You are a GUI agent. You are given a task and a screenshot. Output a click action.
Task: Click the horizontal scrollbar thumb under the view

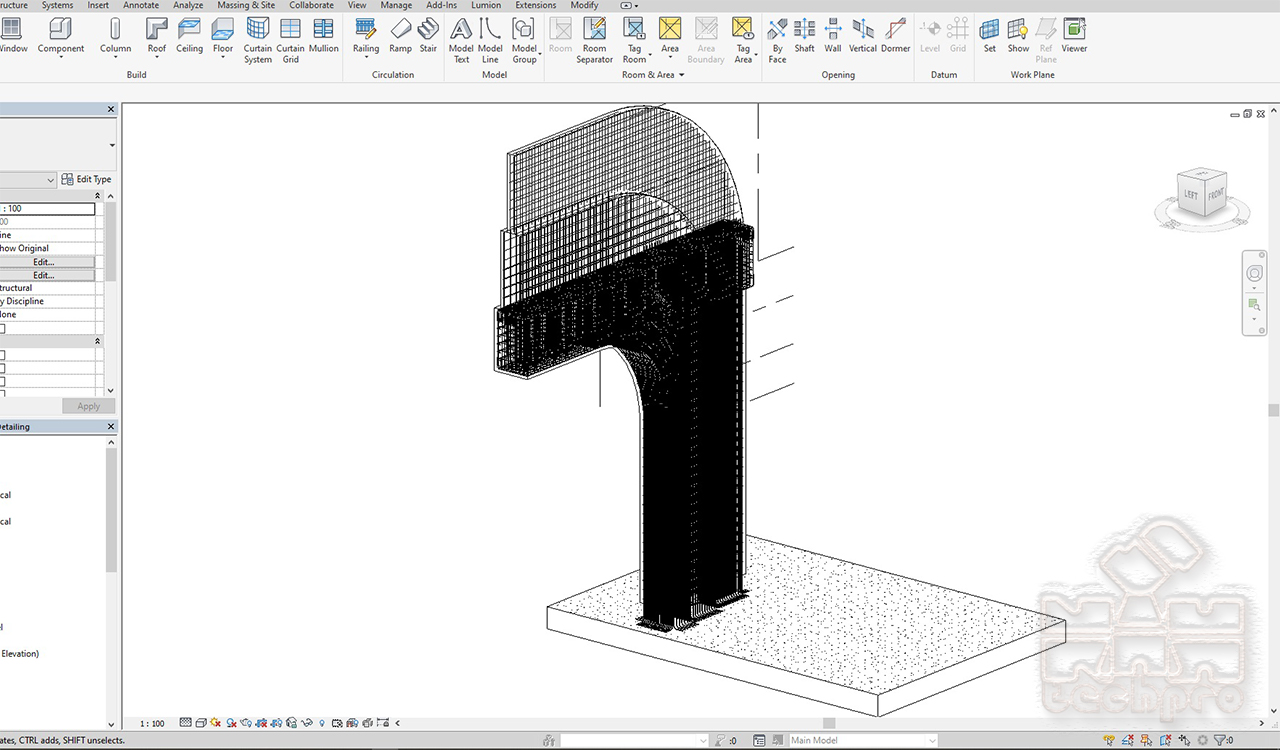tap(829, 723)
